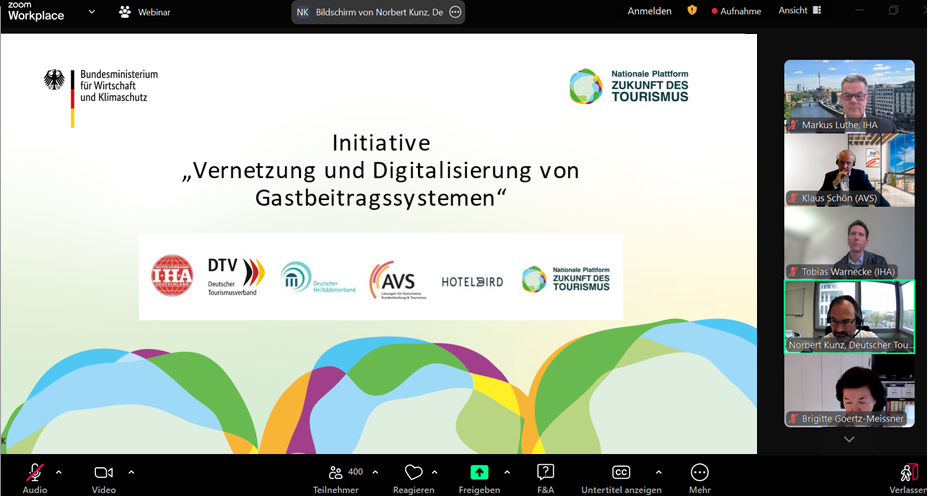Click the green Freigeben share-screen button
The height and width of the screenshot is (496, 928).
tap(479, 472)
